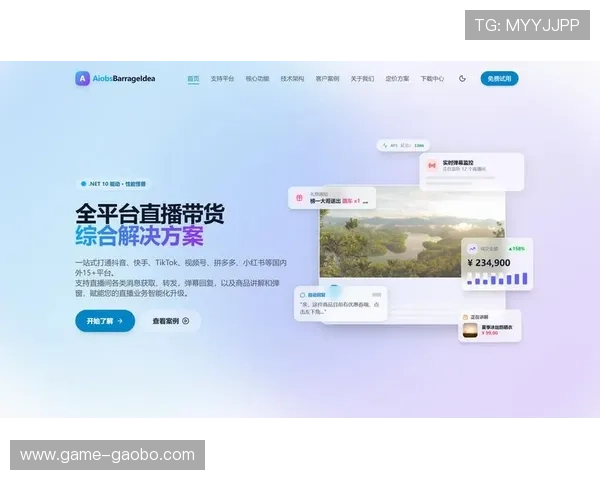
Task: Open the 核心功能 nav item
Action: pyautogui.click(x=257, y=79)
